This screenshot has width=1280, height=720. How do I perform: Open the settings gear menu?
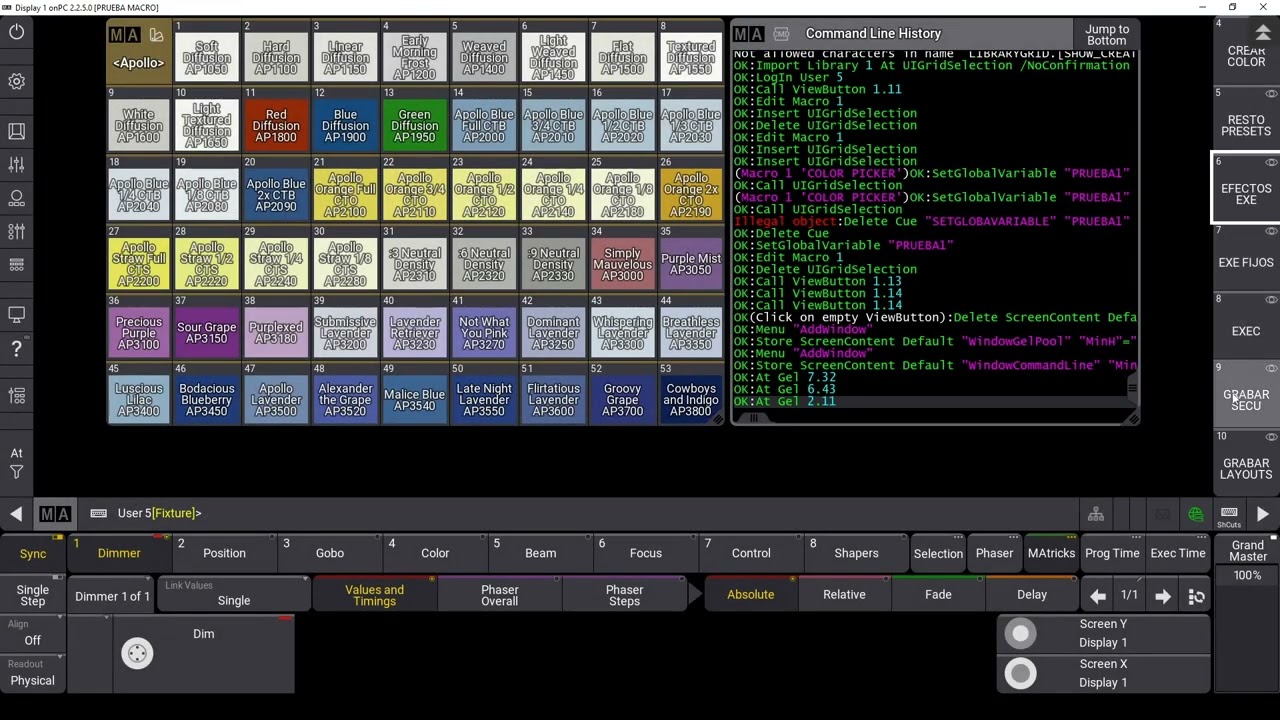[17, 81]
